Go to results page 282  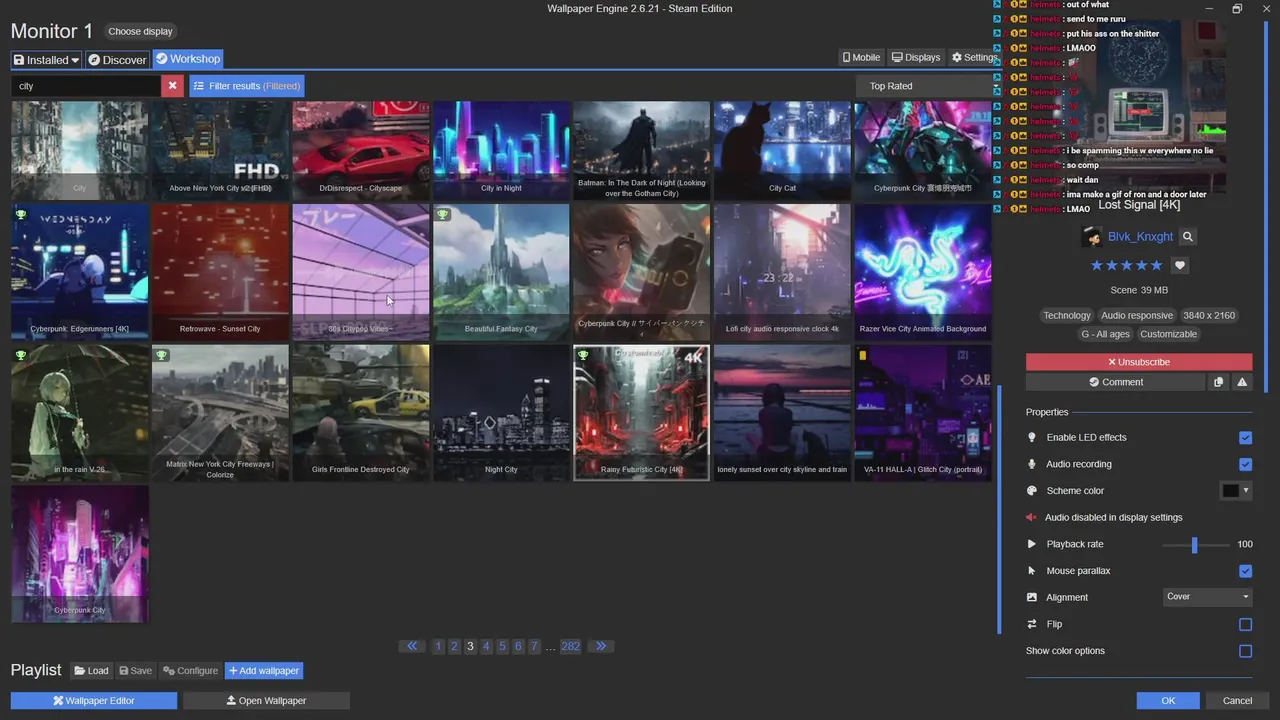click(x=570, y=646)
